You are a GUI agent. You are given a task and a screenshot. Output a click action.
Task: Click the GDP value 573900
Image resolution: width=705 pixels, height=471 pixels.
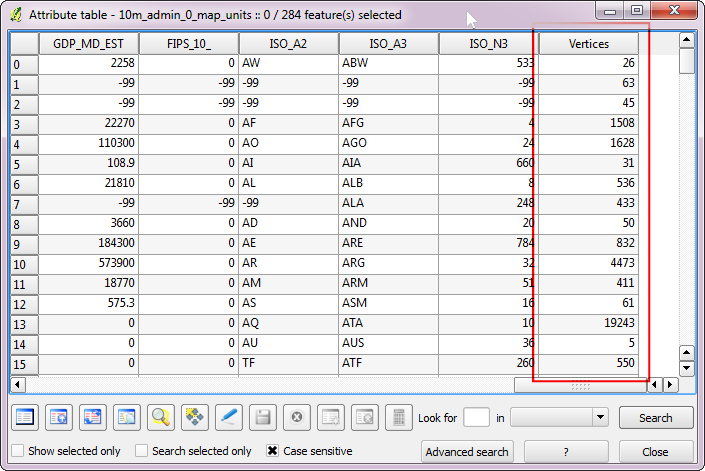[89, 263]
